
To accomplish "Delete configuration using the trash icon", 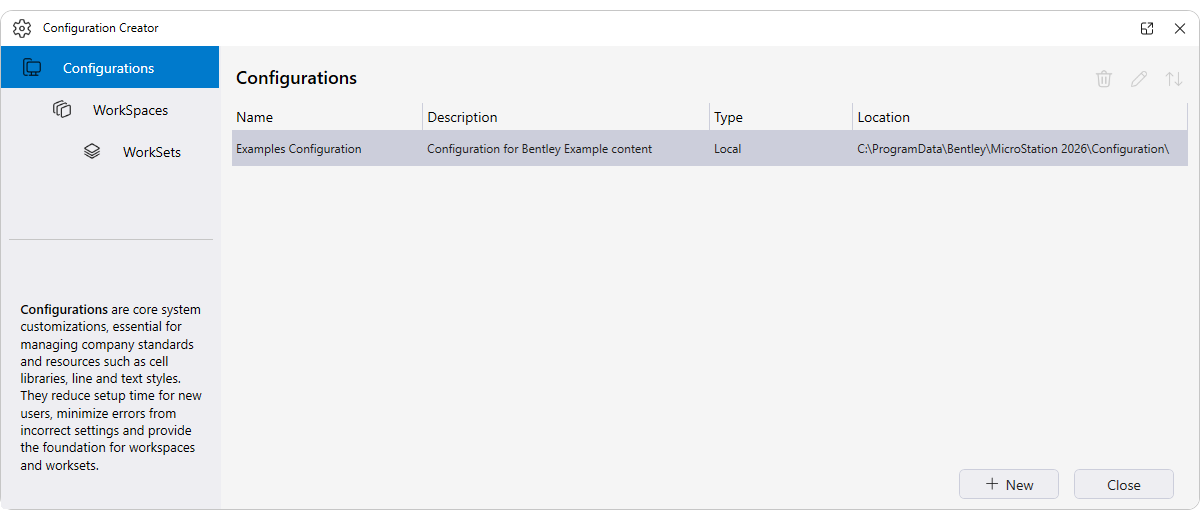I will (x=1104, y=79).
